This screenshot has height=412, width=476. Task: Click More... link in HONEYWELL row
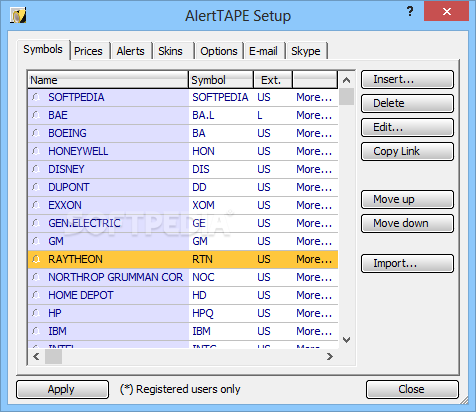314,151
